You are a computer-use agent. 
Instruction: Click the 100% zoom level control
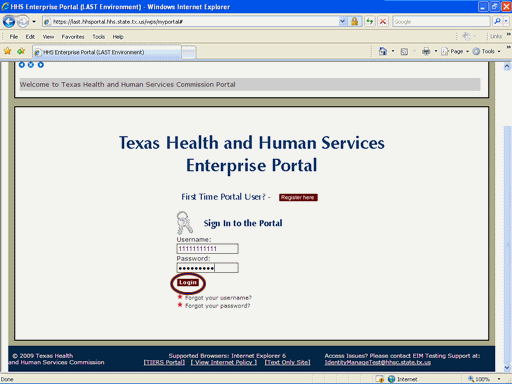(479, 379)
